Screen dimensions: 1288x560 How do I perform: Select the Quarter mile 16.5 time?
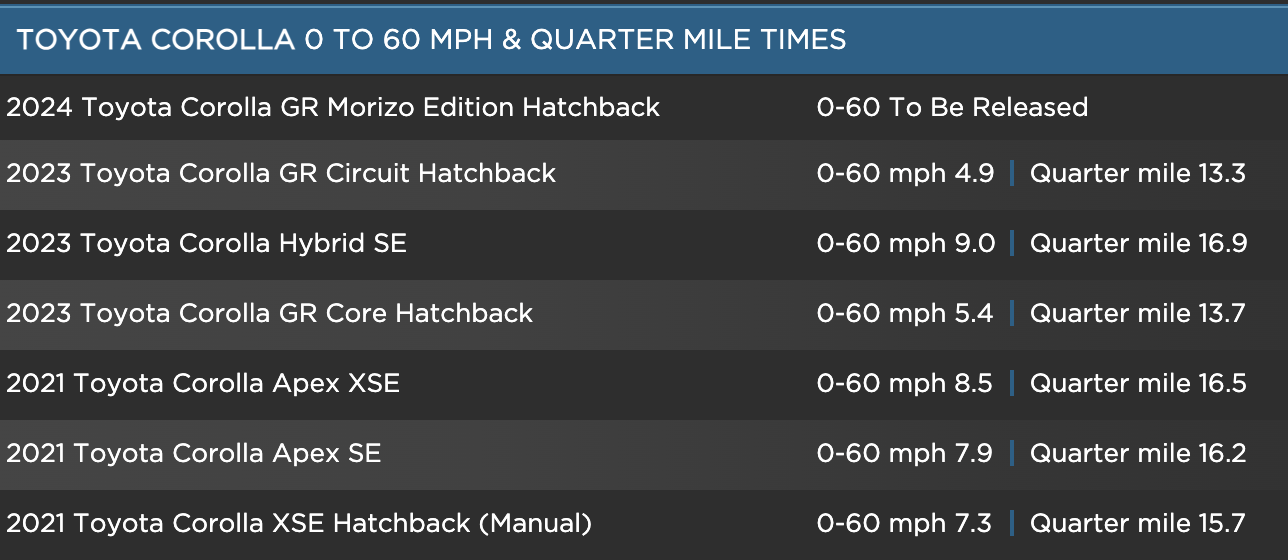[x=1138, y=383]
